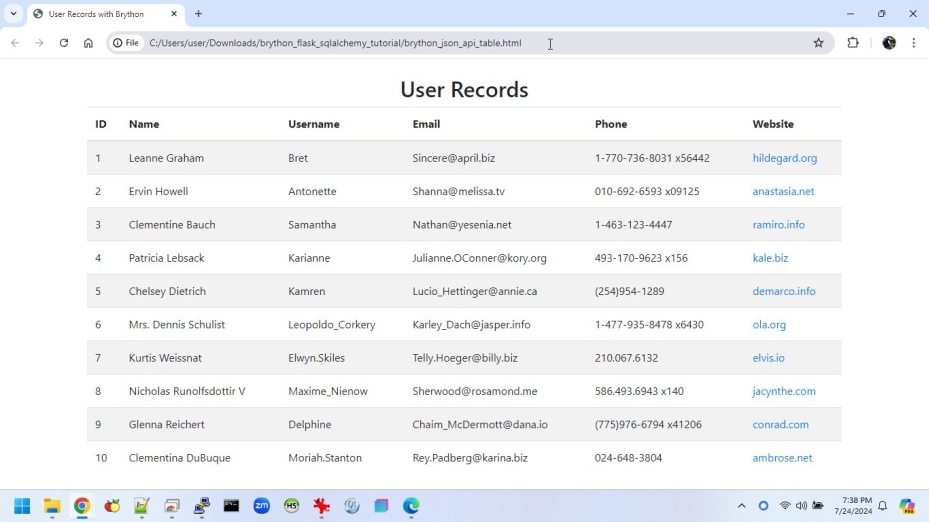
Task: Launch File Explorer from the taskbar
Action: point(52,506)
